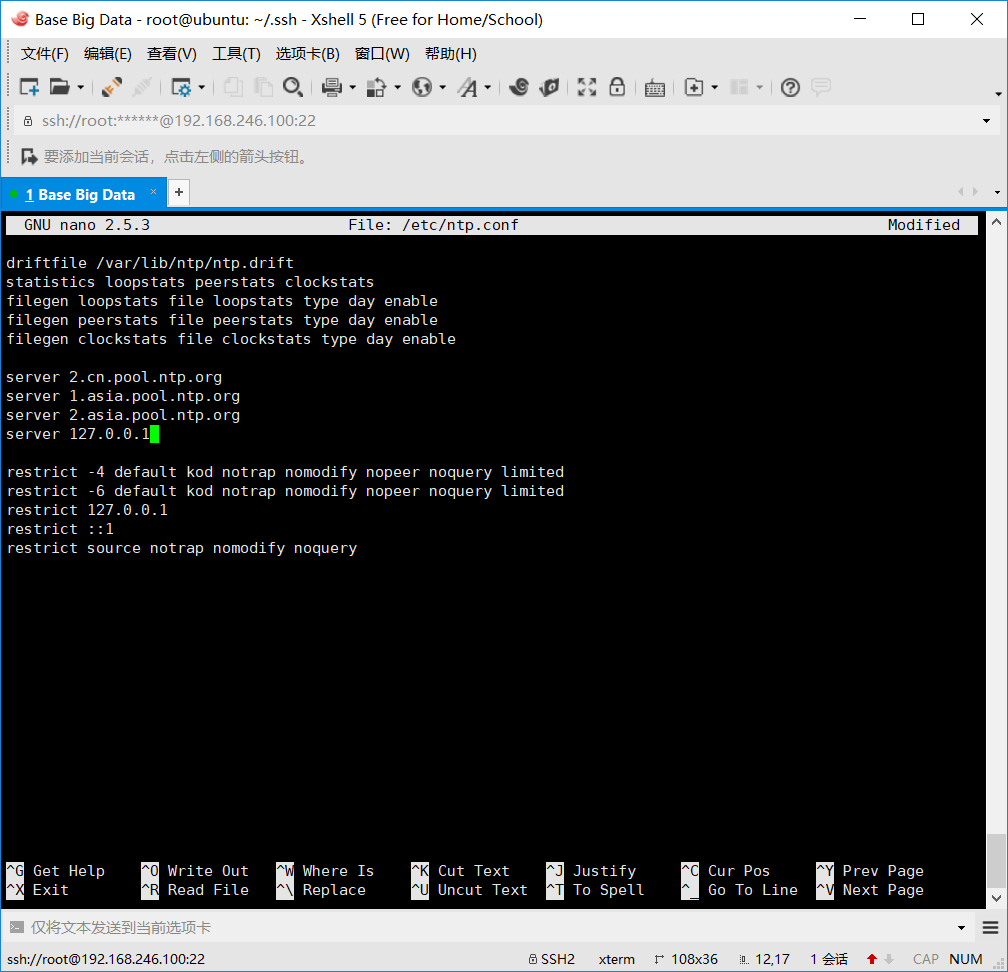Click the new tab plus-box toolbar icon

point(694,87)
